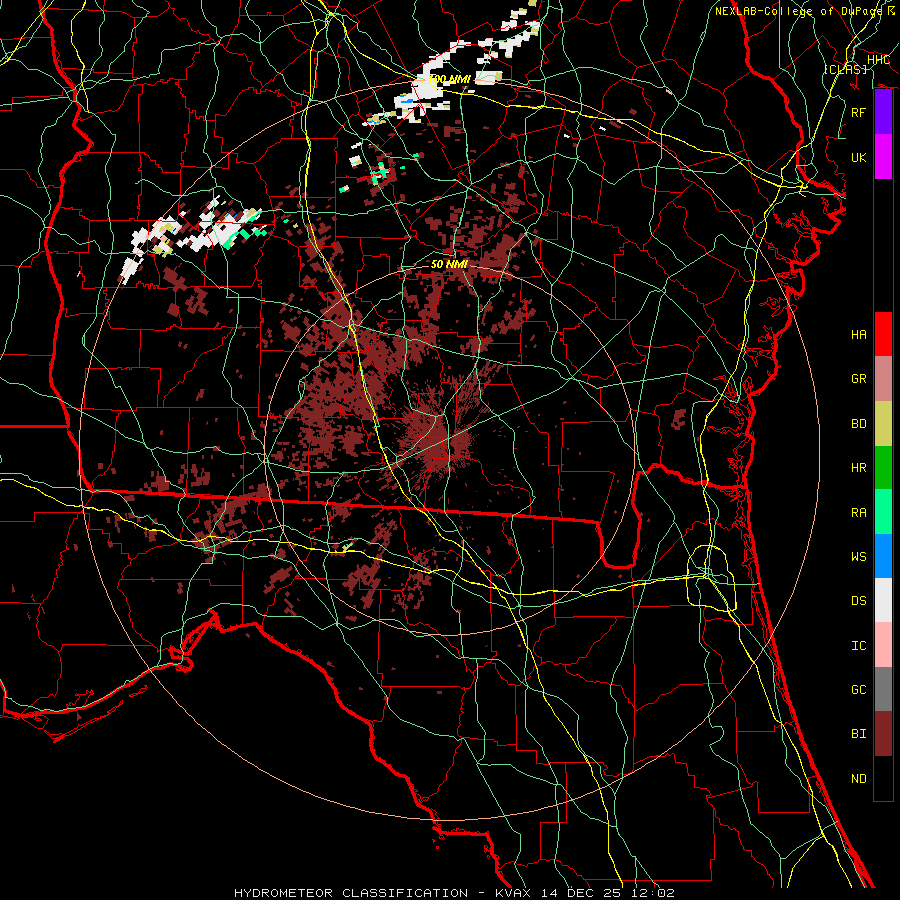Viewport: 900px width, 900px height.
Task: Click the GC legend label
Action: 859,689
